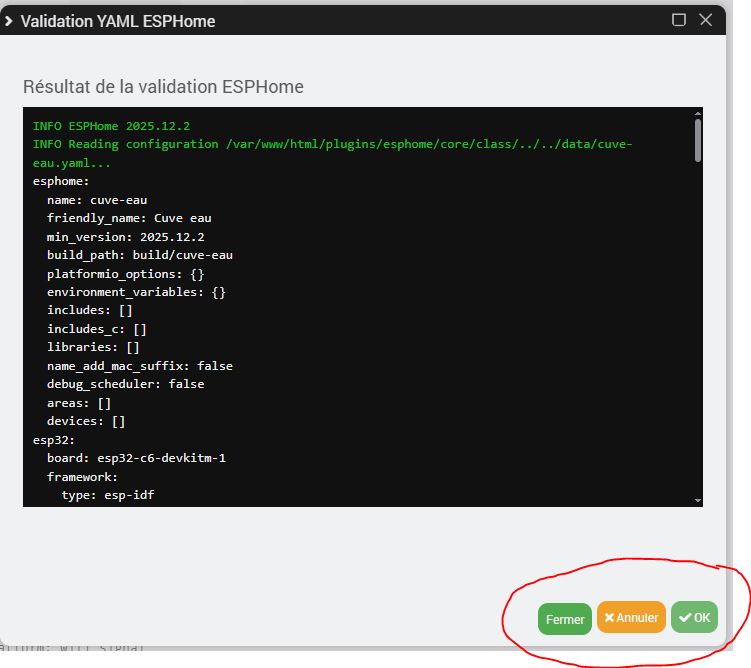Click the 'name: cuve-eau' line
The width and height of the screenshot is (751, 668).
coord(97,200)
